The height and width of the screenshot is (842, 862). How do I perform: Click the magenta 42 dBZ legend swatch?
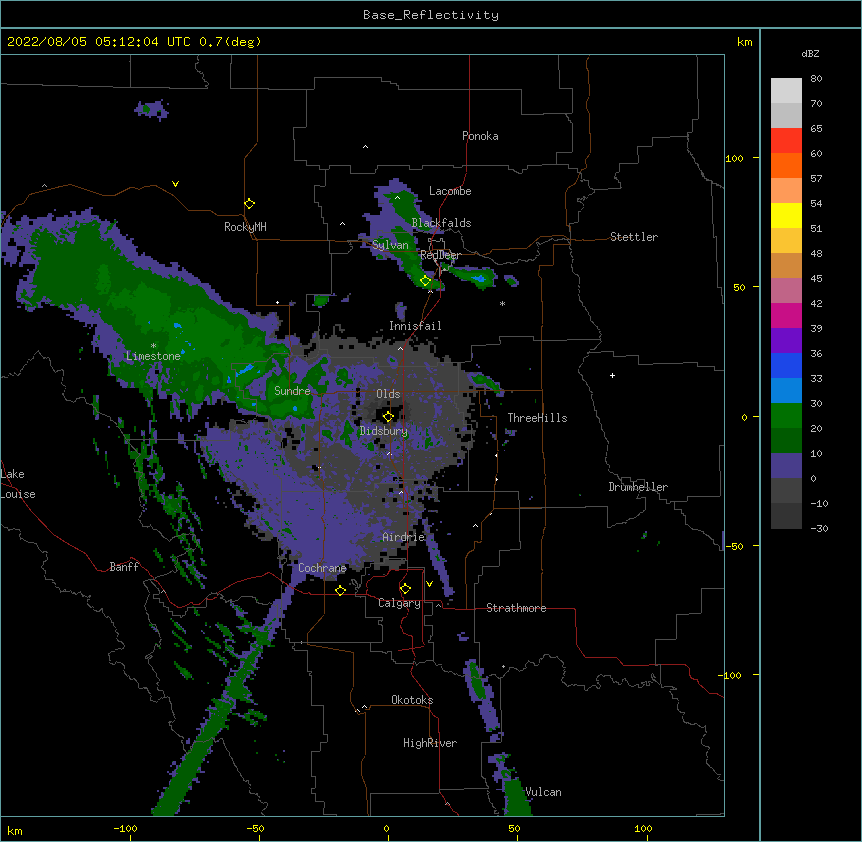pyautogui.click(x=786, y=315)
